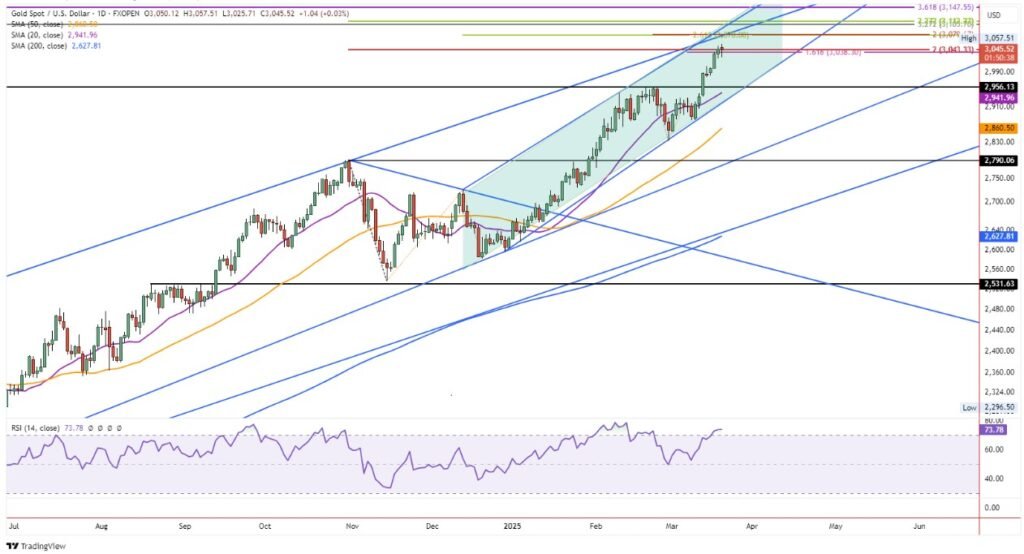
Task: Open the USD currency selector
Action: click(994, 15)
